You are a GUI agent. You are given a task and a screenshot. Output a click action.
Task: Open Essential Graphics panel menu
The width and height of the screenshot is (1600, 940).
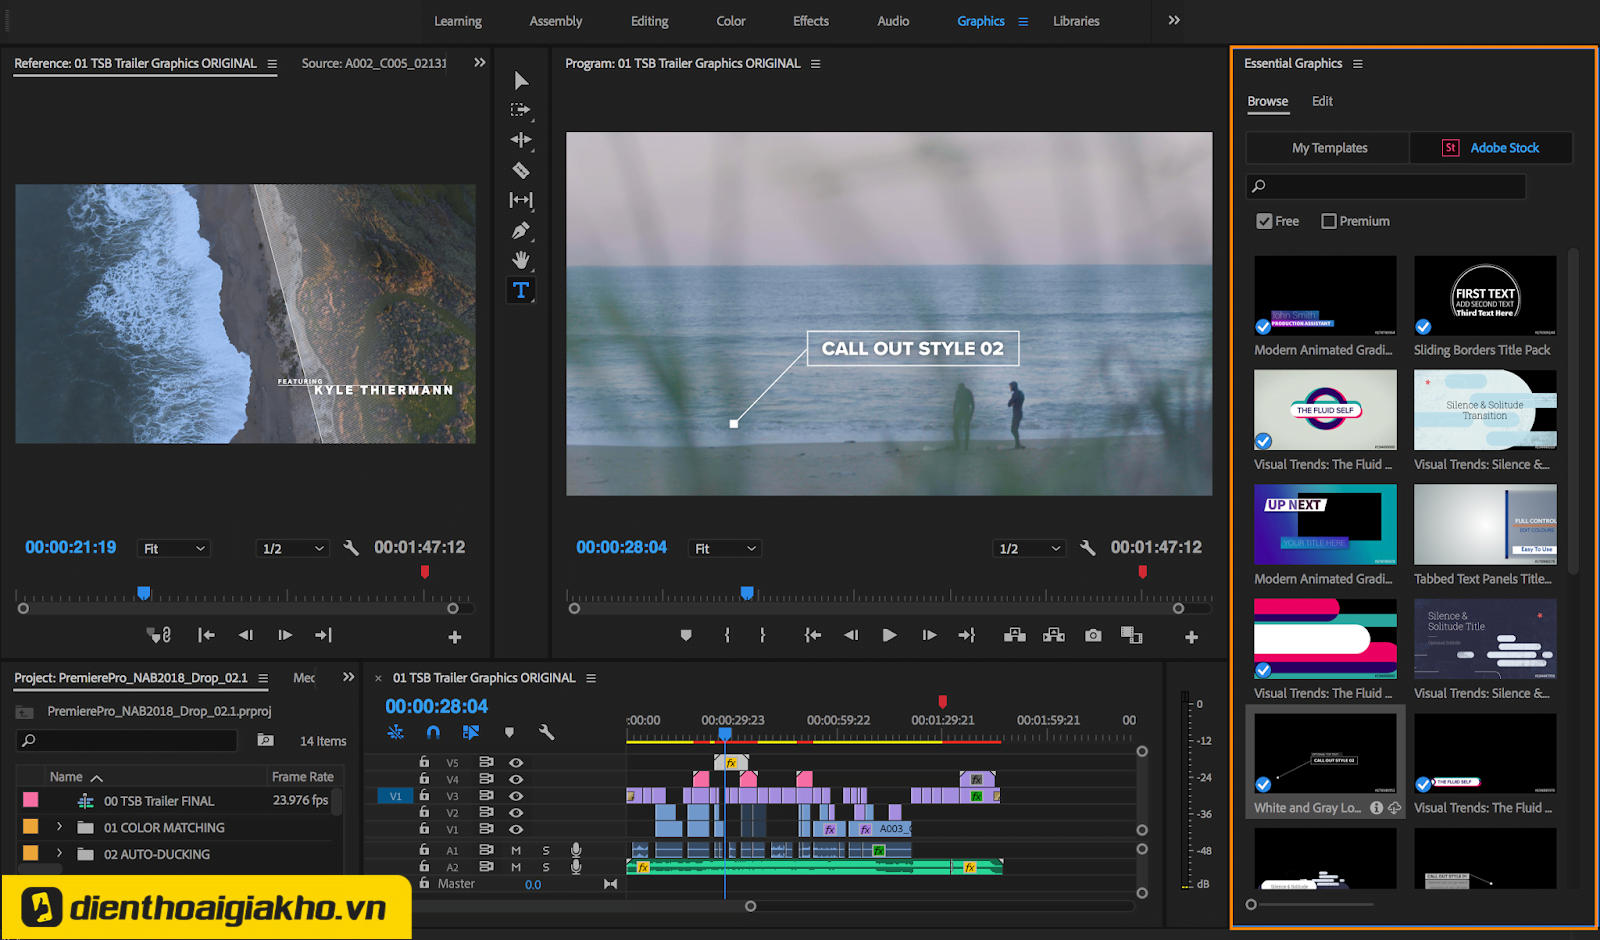[x=1357, y=64]
